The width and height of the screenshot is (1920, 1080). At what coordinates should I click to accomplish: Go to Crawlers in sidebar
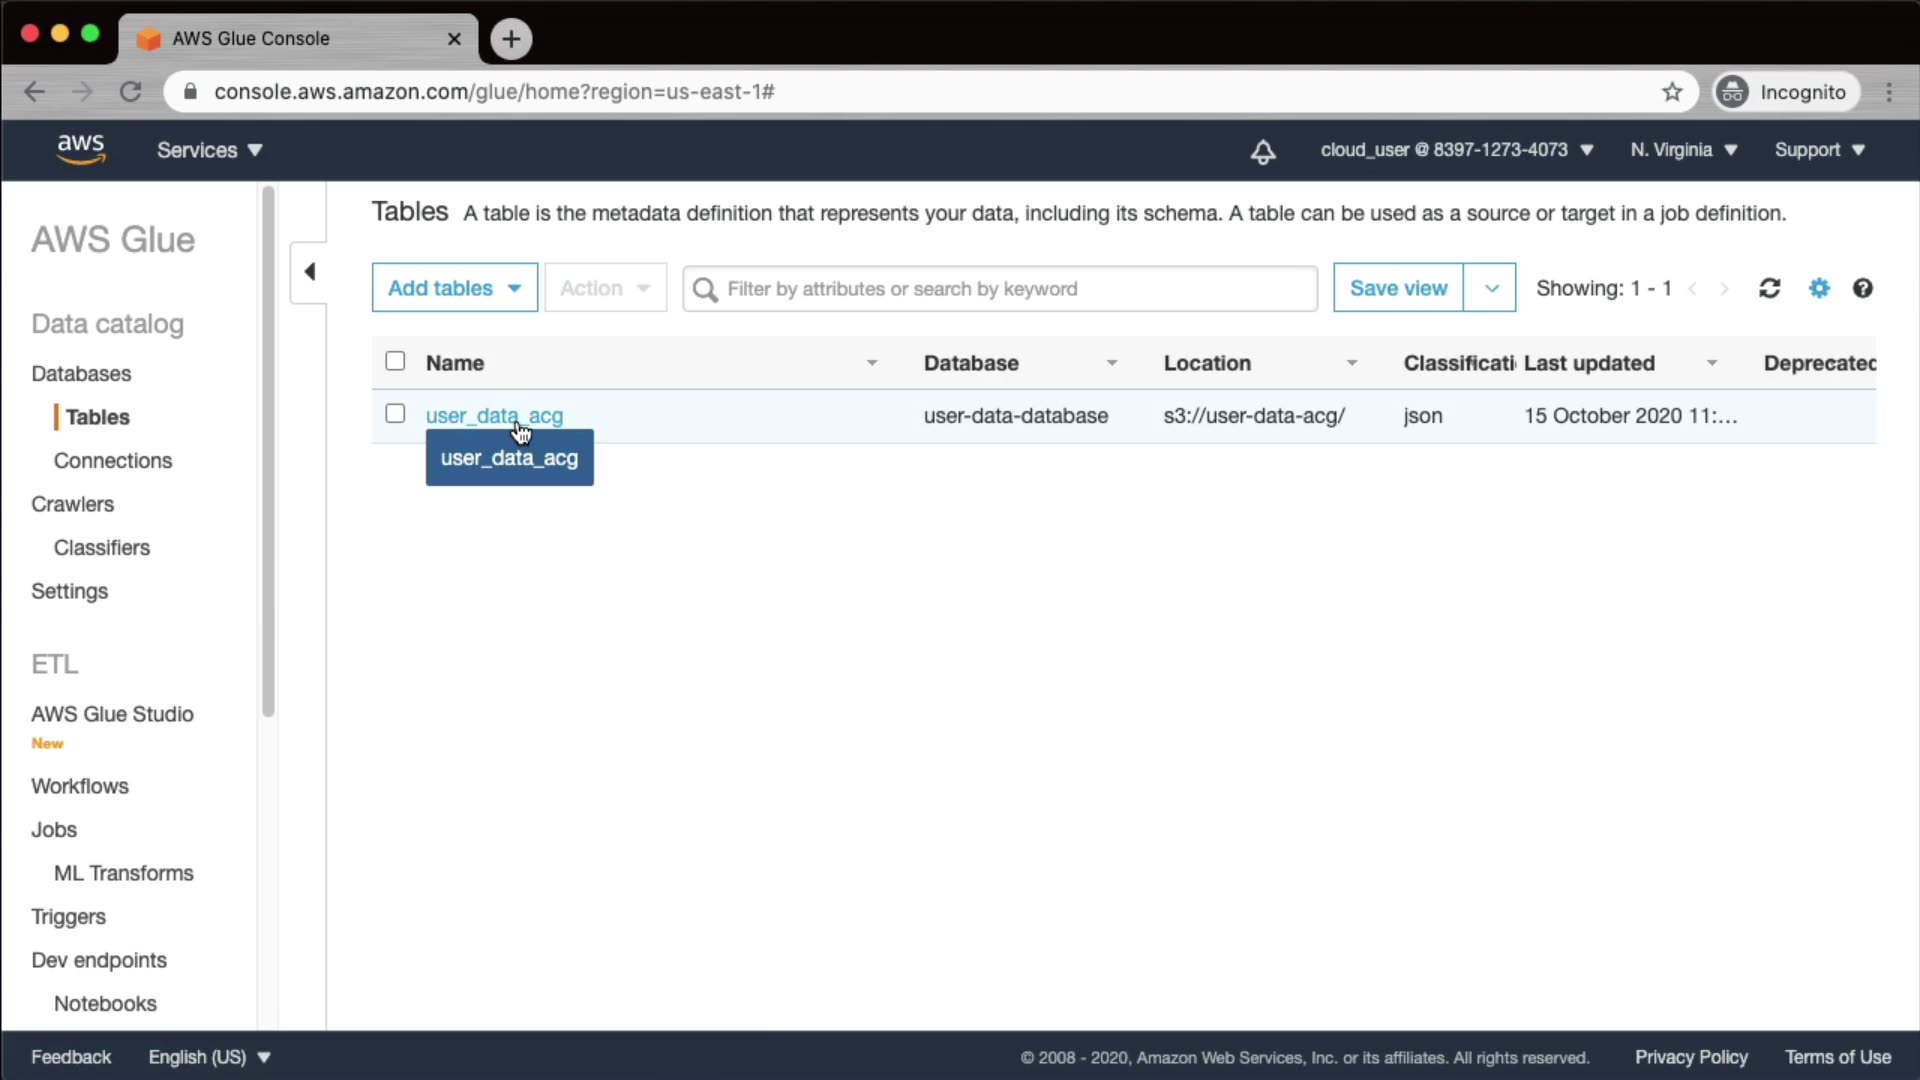(x=72, y=504)
